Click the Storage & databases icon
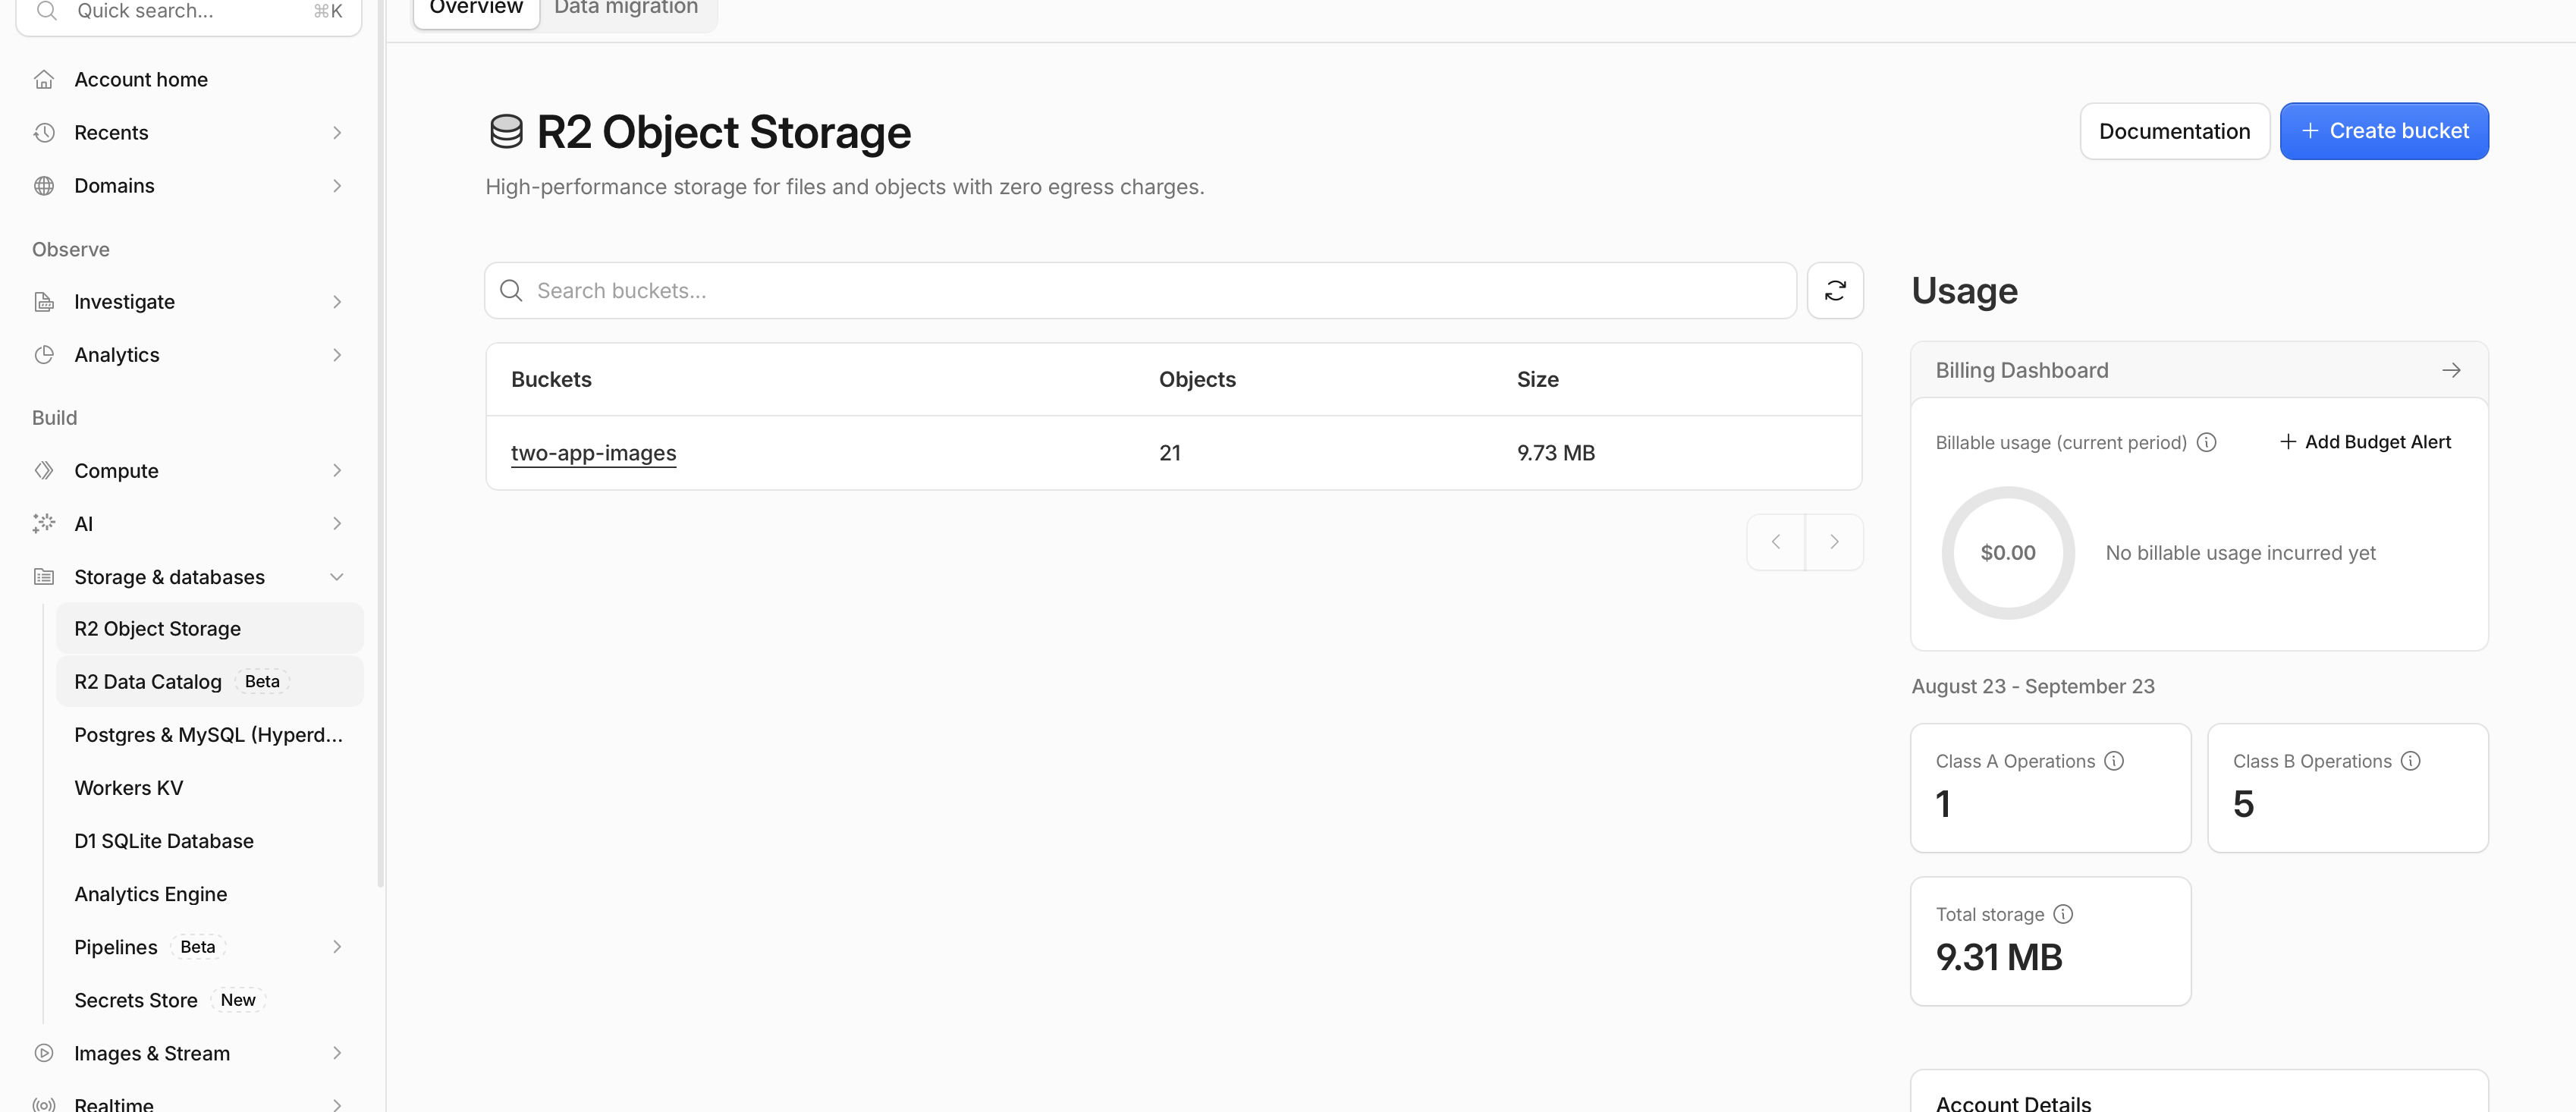2576x1112 pixels. coord(44,577)
